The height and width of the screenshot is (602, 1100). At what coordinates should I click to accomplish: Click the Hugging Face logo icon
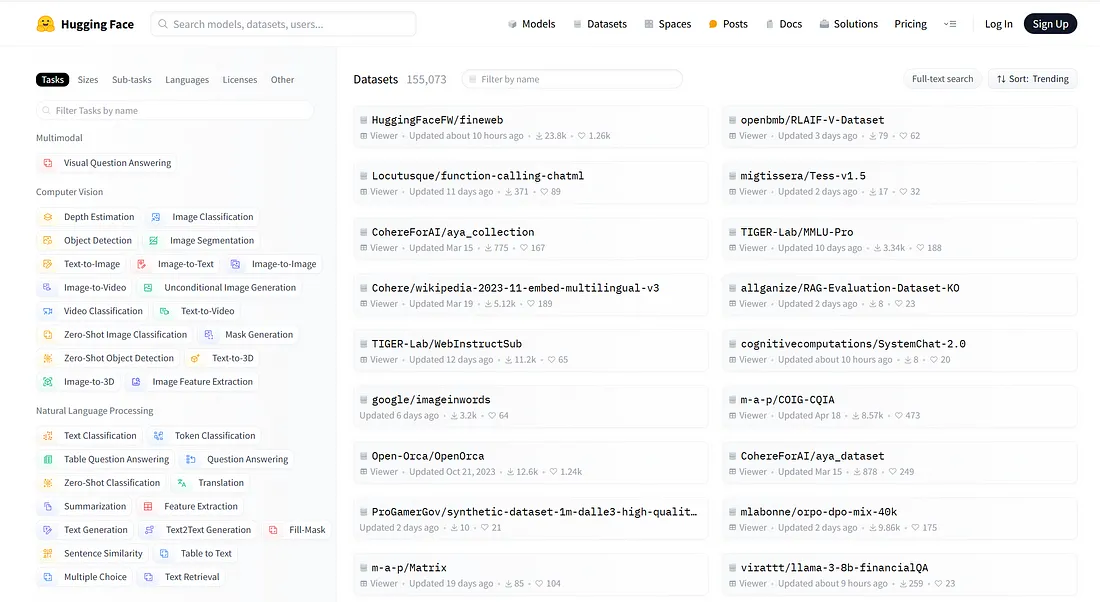click(46, 24)
